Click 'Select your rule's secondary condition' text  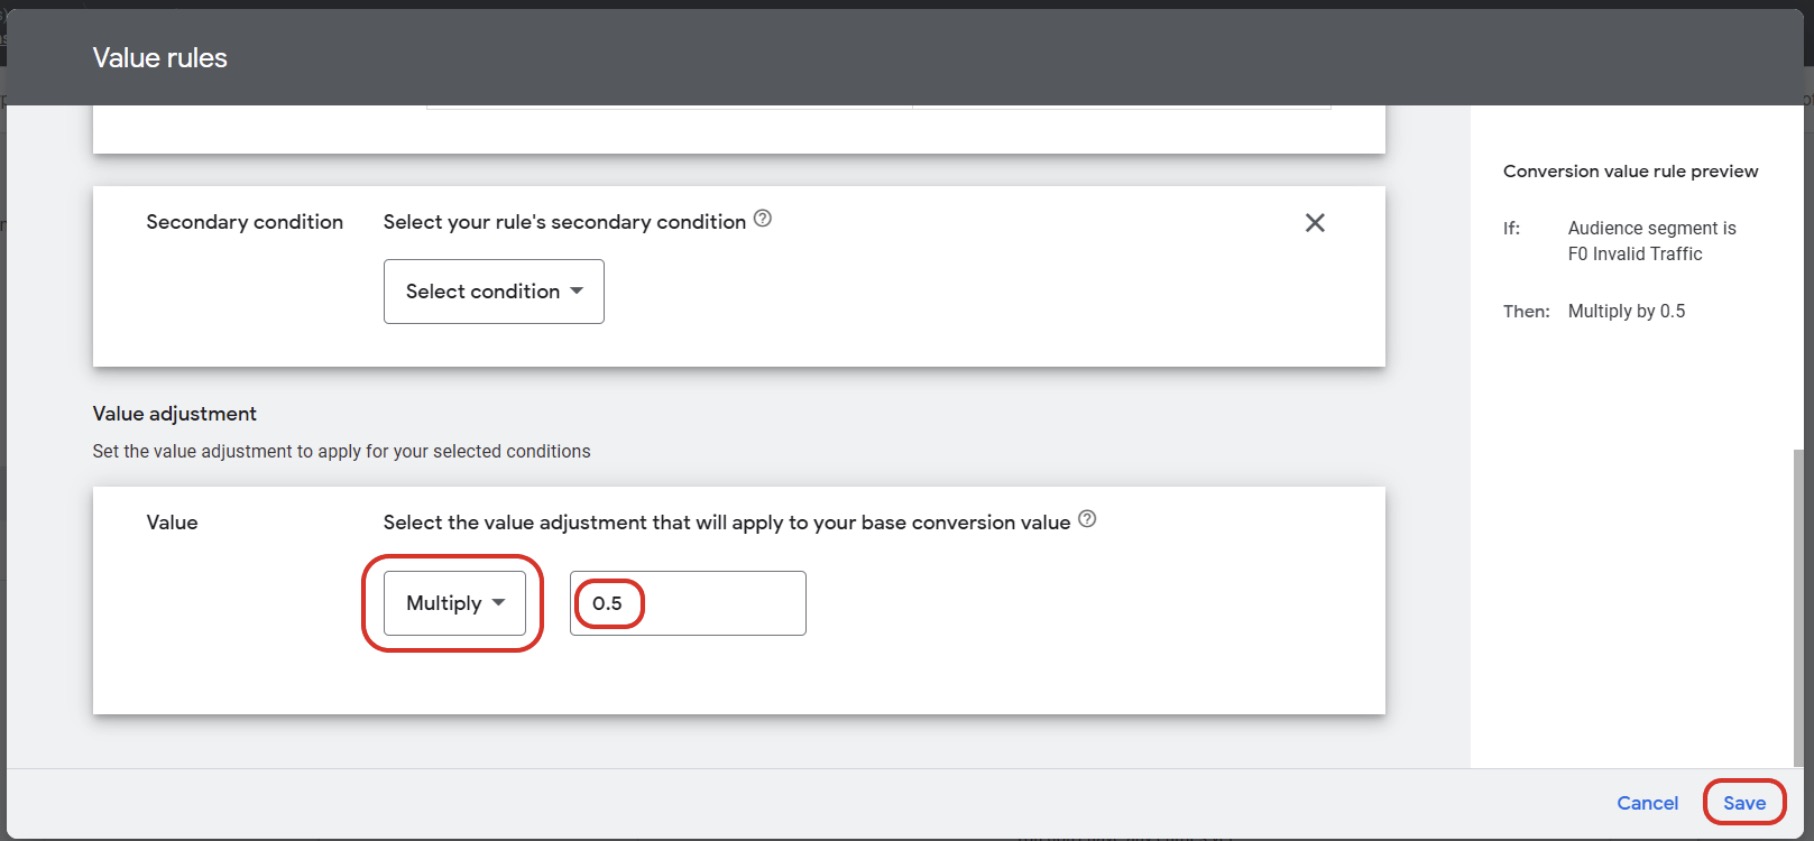pyautogui.click(x=564, y=222)
